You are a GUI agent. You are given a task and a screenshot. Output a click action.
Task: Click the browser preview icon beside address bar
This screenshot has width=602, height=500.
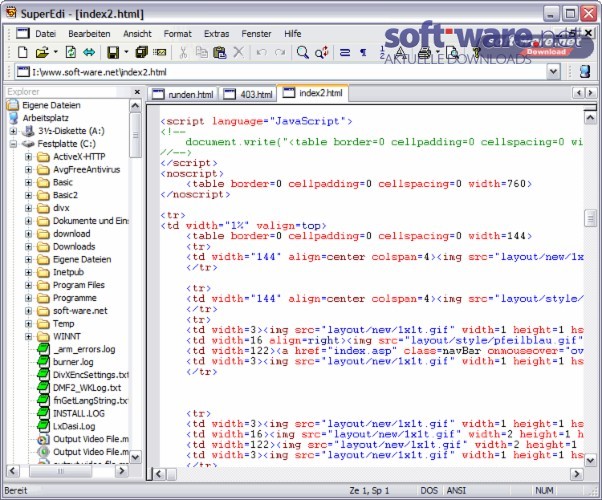pos(584,72)
